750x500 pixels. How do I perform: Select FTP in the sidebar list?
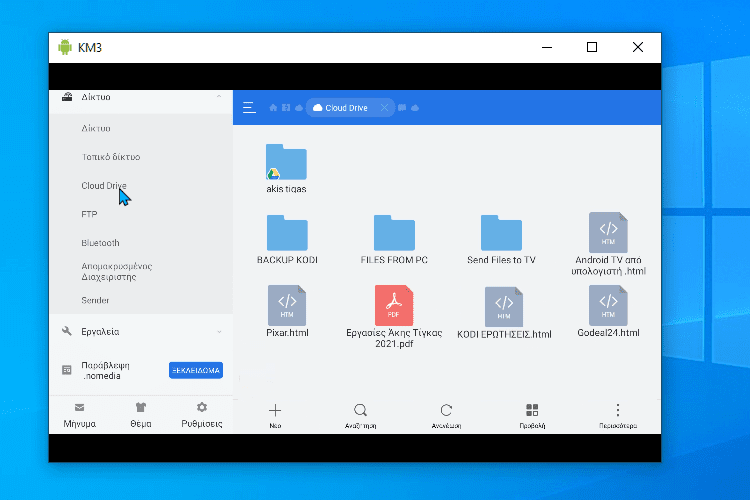pos(89,214)
